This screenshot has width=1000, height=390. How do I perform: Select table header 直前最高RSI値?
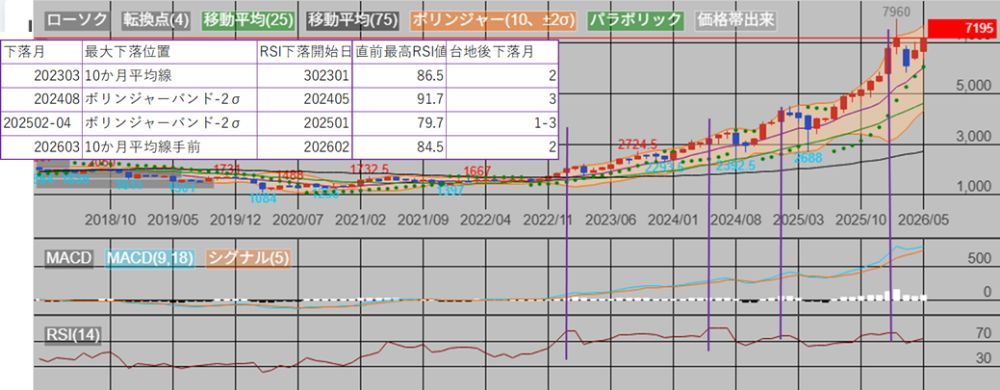pyautogui.click(x=400, y=52)
